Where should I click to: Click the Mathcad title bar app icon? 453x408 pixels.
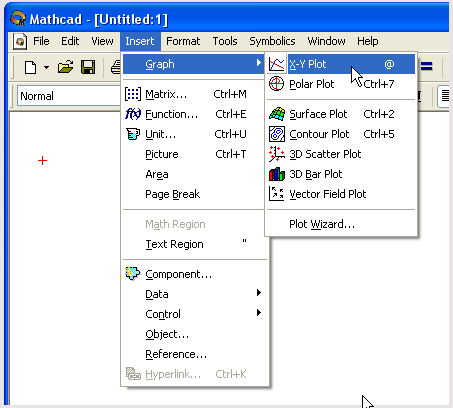[18, 18]
